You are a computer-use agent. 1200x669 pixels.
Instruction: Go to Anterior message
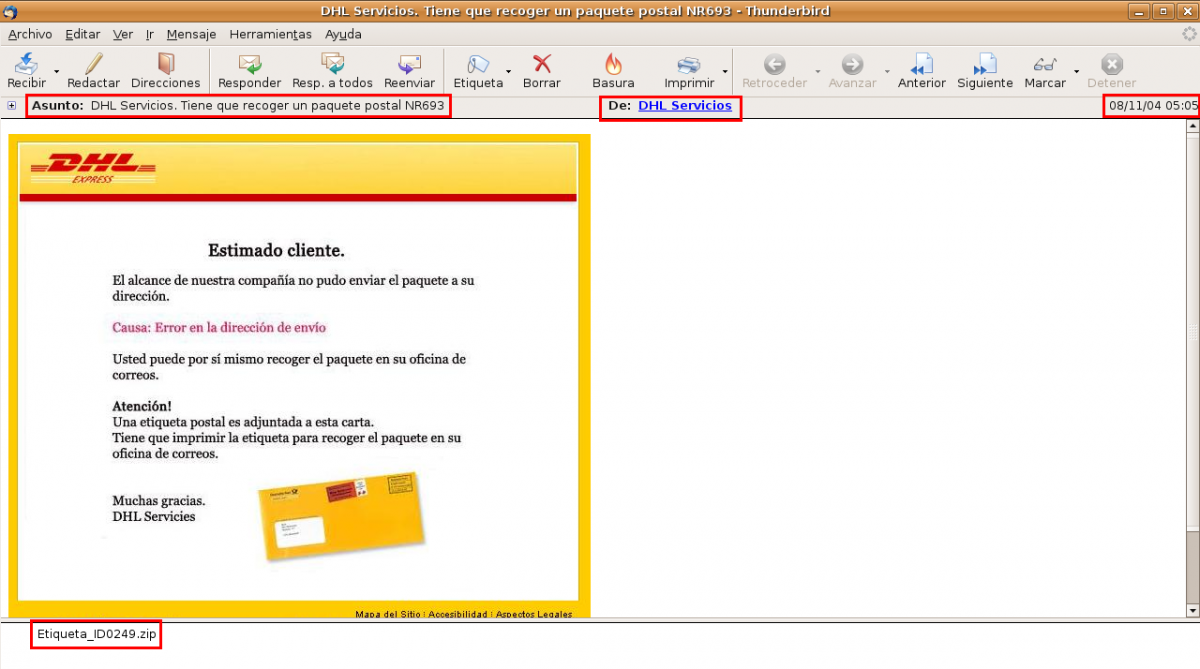tap(921, 71)
